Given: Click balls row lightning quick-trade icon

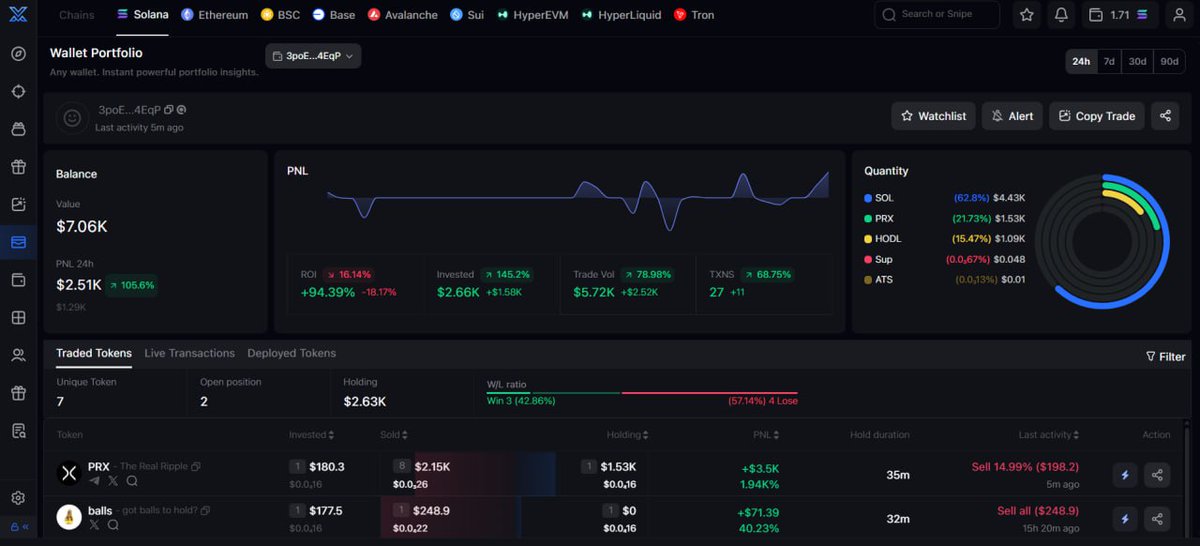Looking at the screenshot, I should (x=1125, y=519).
